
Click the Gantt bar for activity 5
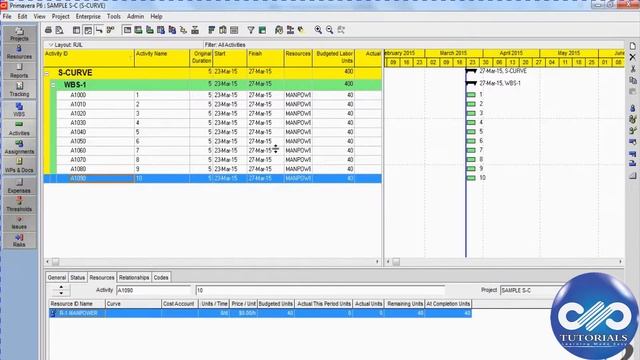click(471, 131)
